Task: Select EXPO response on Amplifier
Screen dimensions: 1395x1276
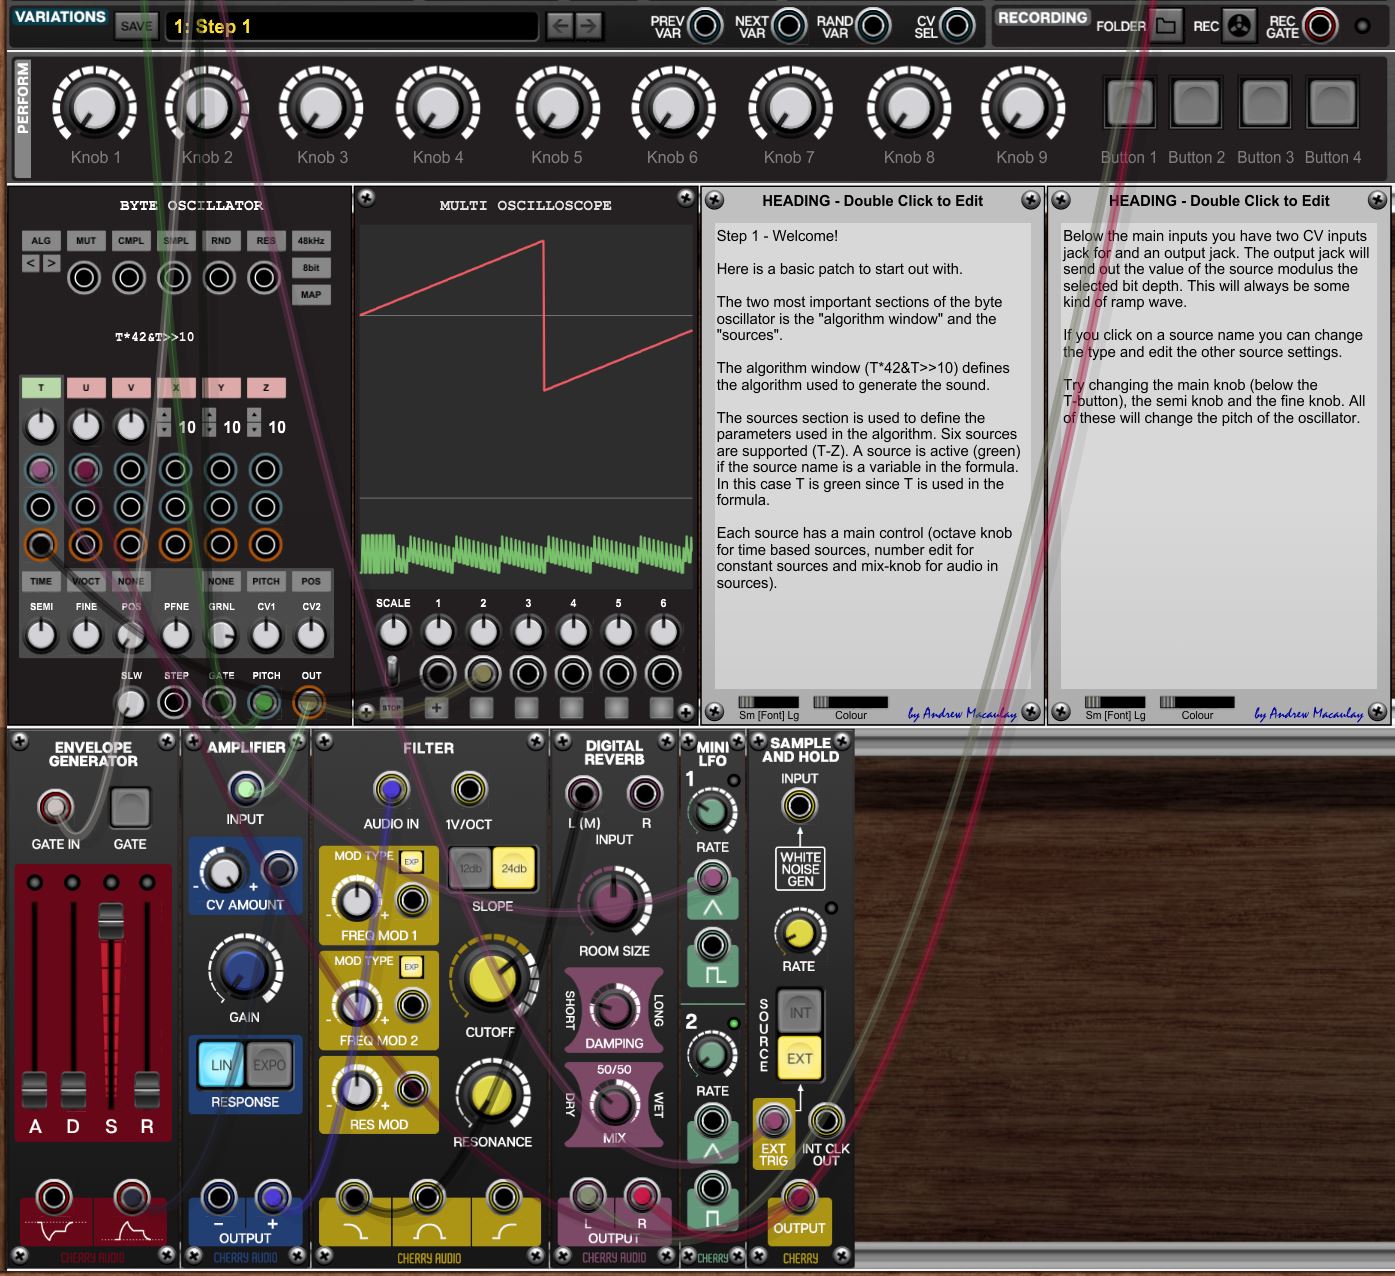Action: click(269, 1065)
